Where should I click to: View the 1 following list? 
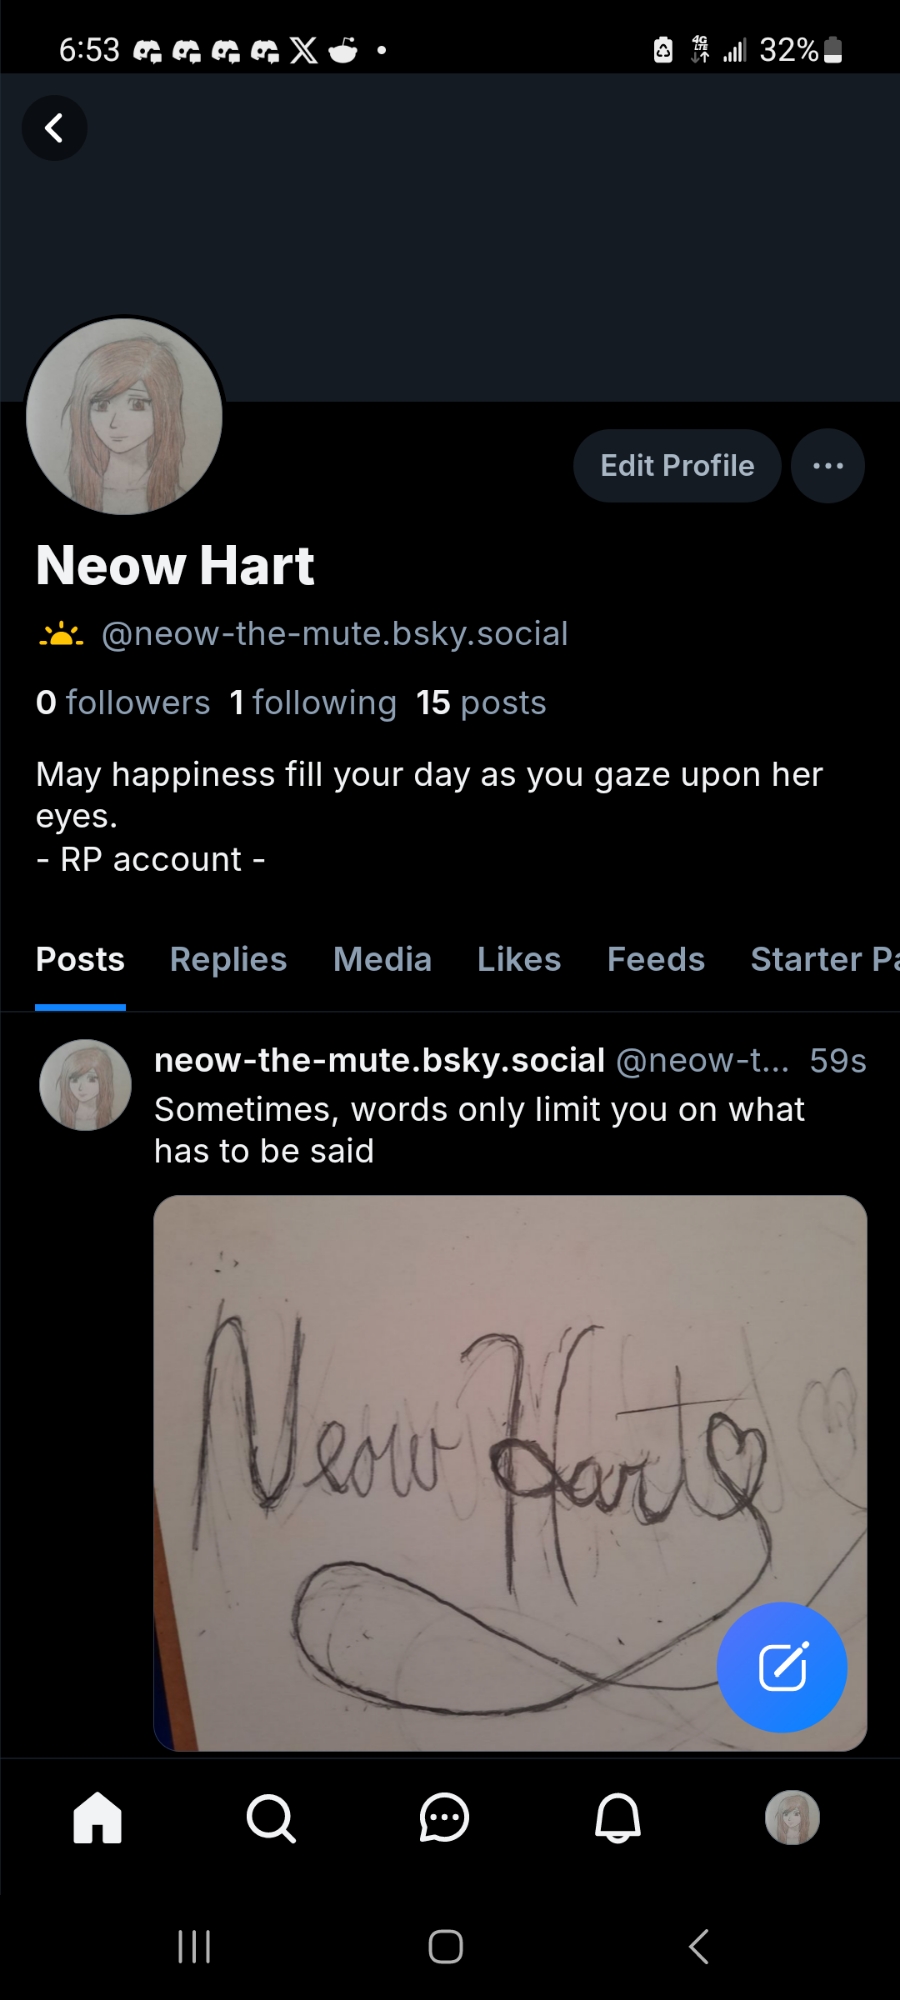313,703
